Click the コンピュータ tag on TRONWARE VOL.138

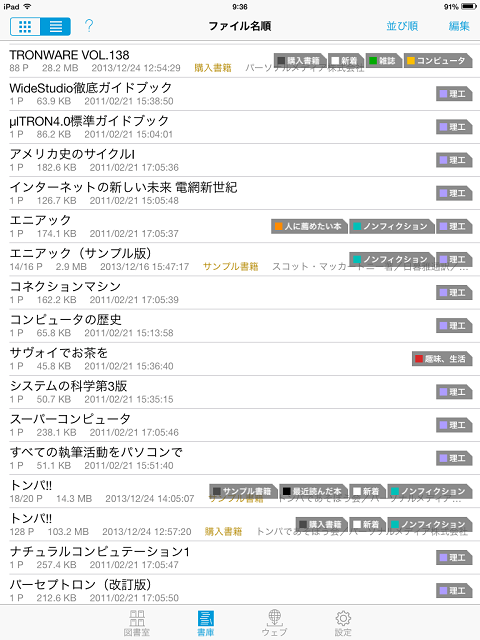438,61
